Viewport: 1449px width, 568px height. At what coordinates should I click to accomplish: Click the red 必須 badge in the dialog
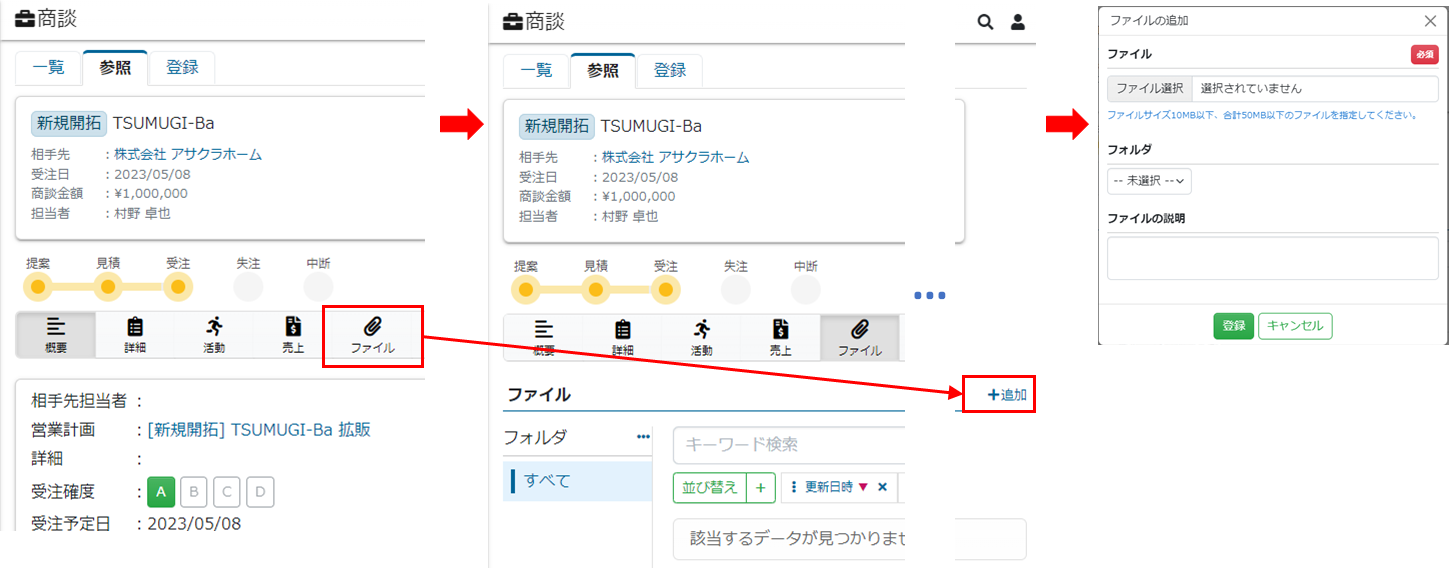[x=1424, y=55]
